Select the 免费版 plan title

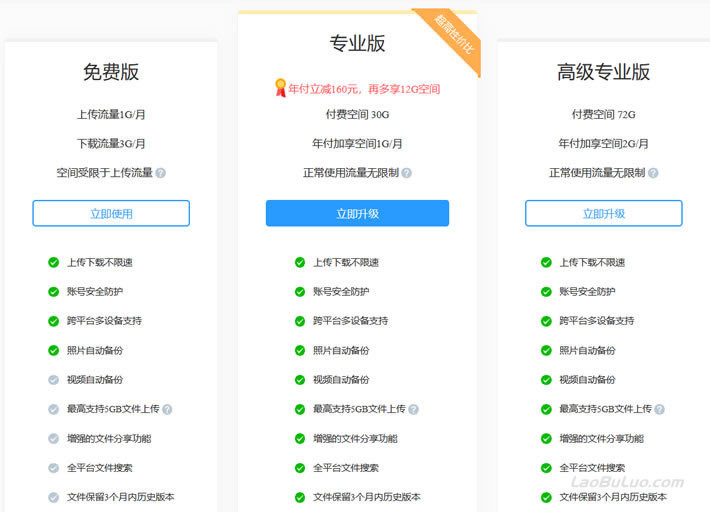[x=111, y=72]
